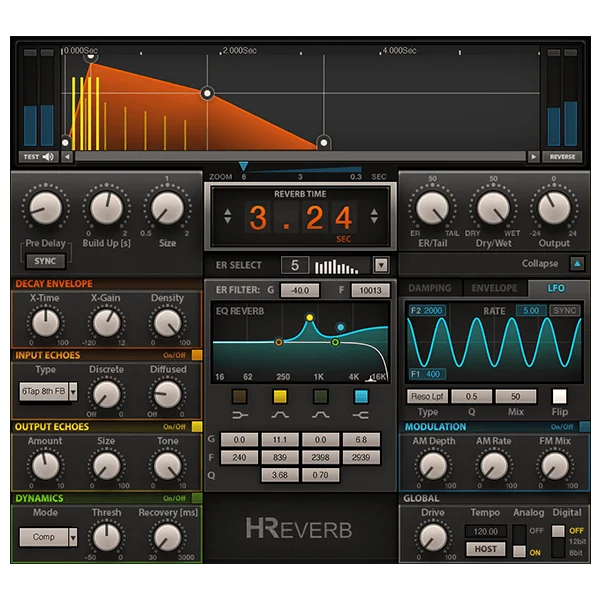
Task: Click the Pre Delay knob
Action: click(46, 208)
